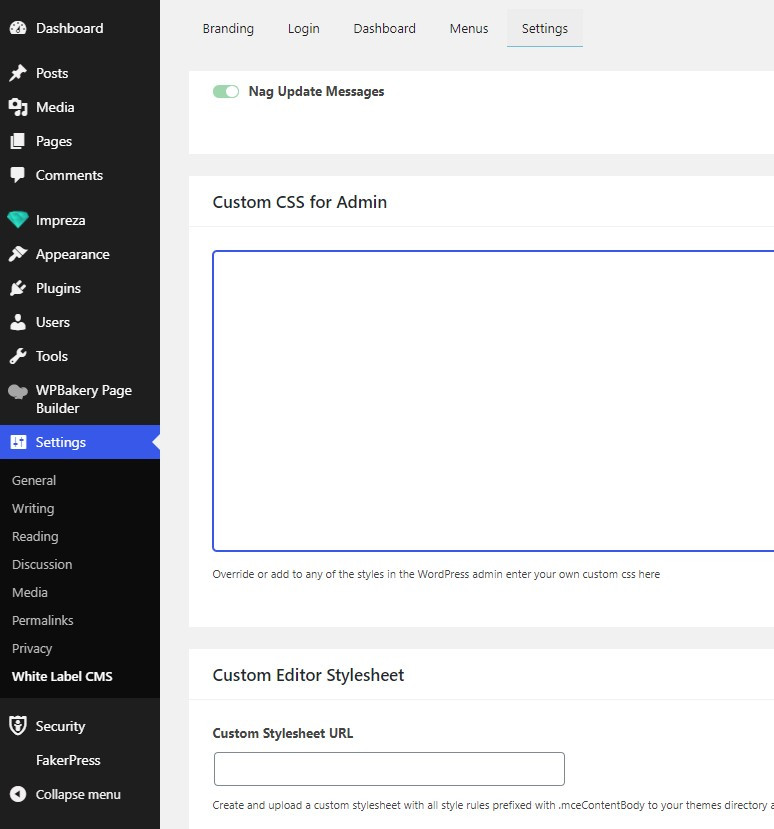774x829 pixels.
Task: Click inside the Custom CSS for Admin textarea
Action: 493,401
